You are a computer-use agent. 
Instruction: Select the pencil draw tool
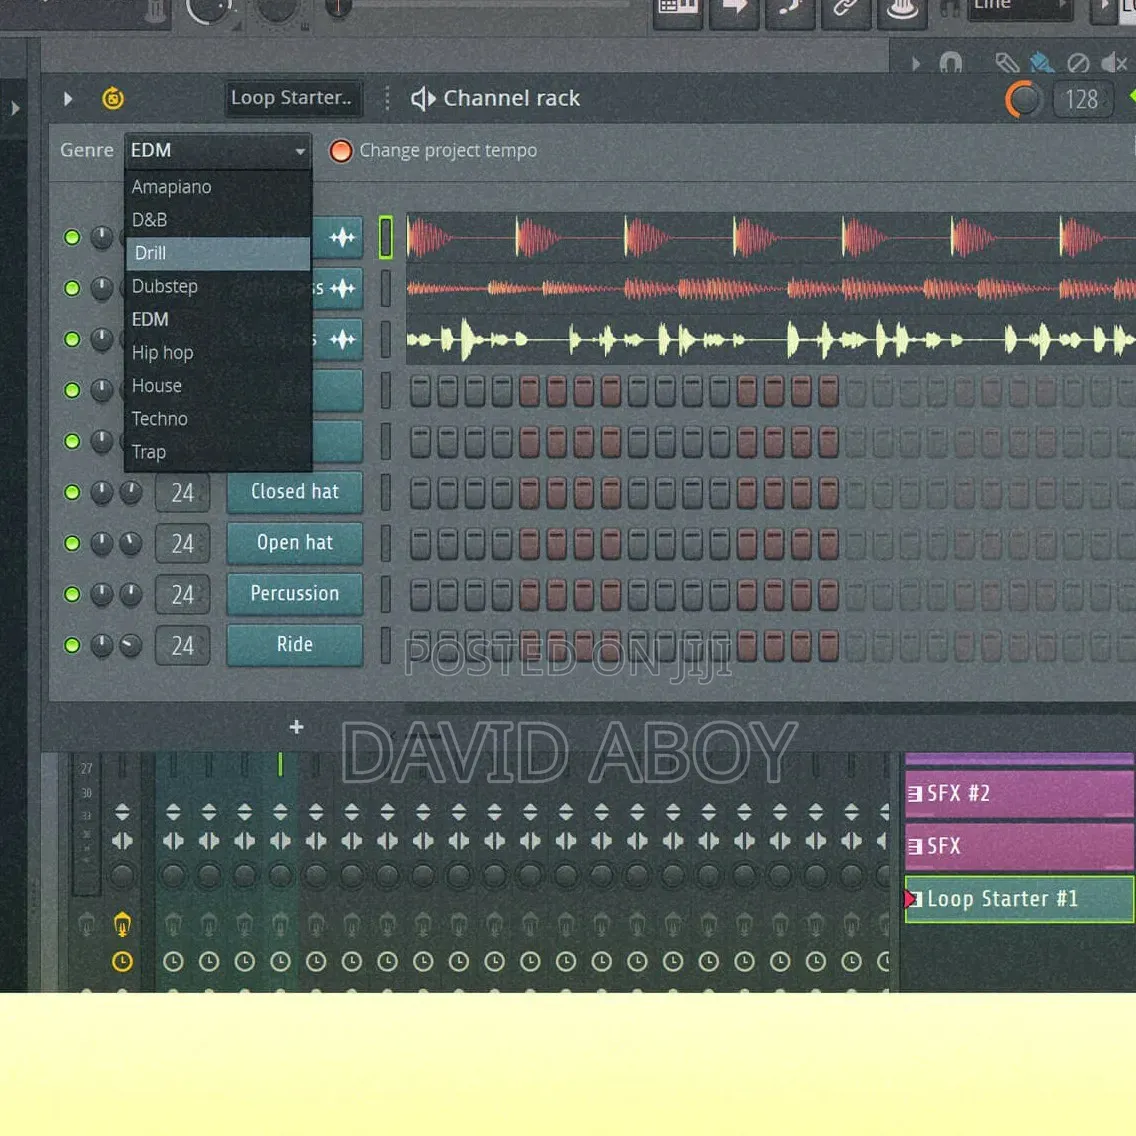[1006, 63]
